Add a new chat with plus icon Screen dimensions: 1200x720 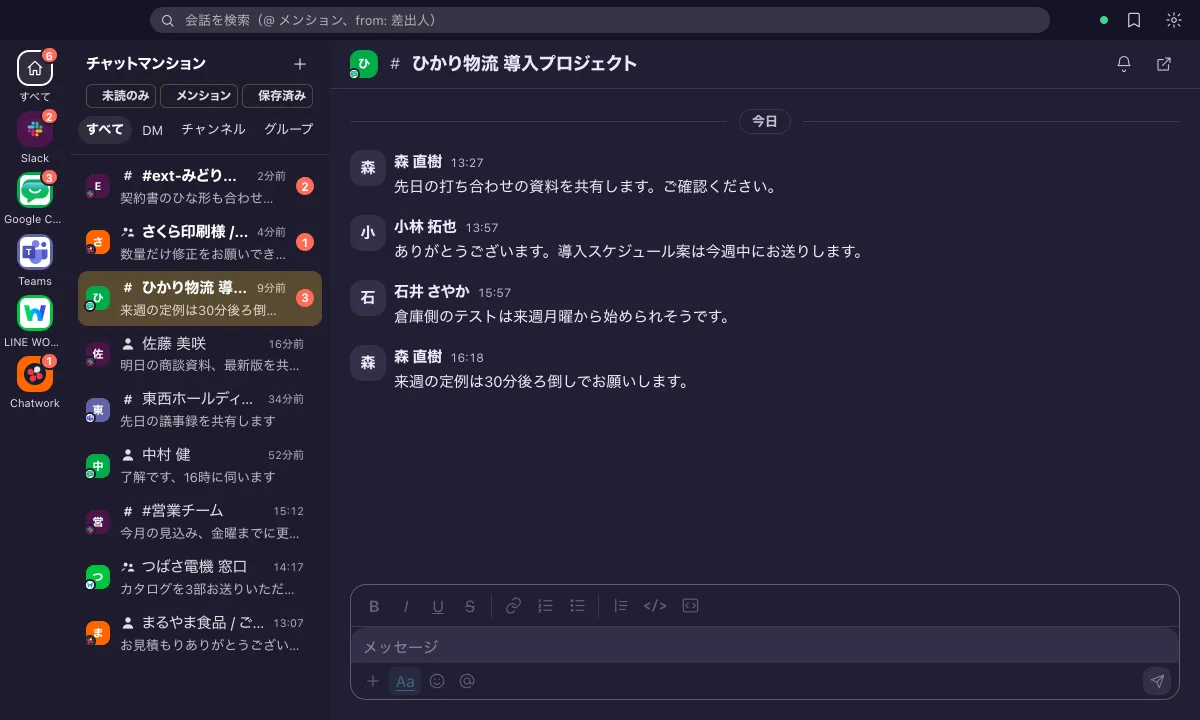300,64
